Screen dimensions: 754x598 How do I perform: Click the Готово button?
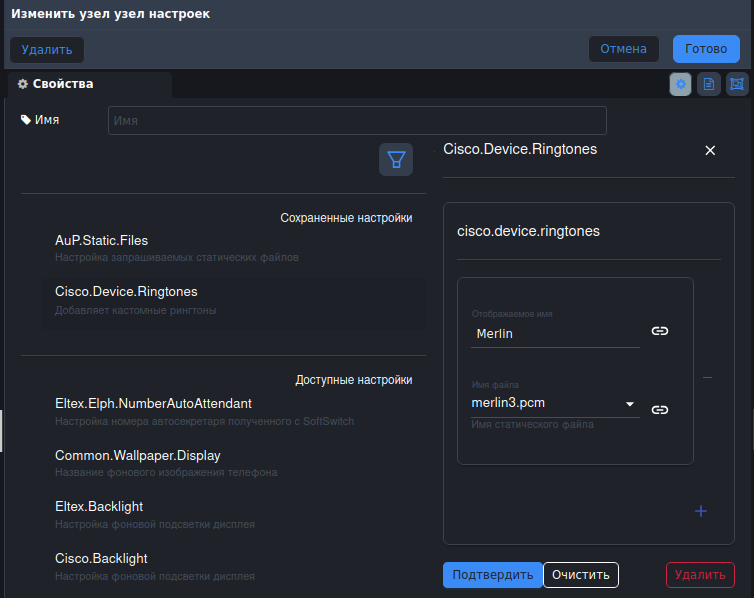point(706,49)
